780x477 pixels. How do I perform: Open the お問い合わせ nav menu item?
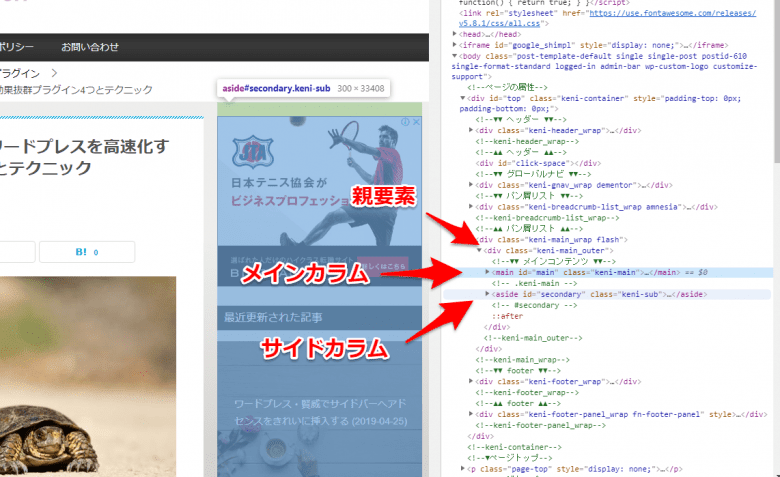click(x=90, y=47)
